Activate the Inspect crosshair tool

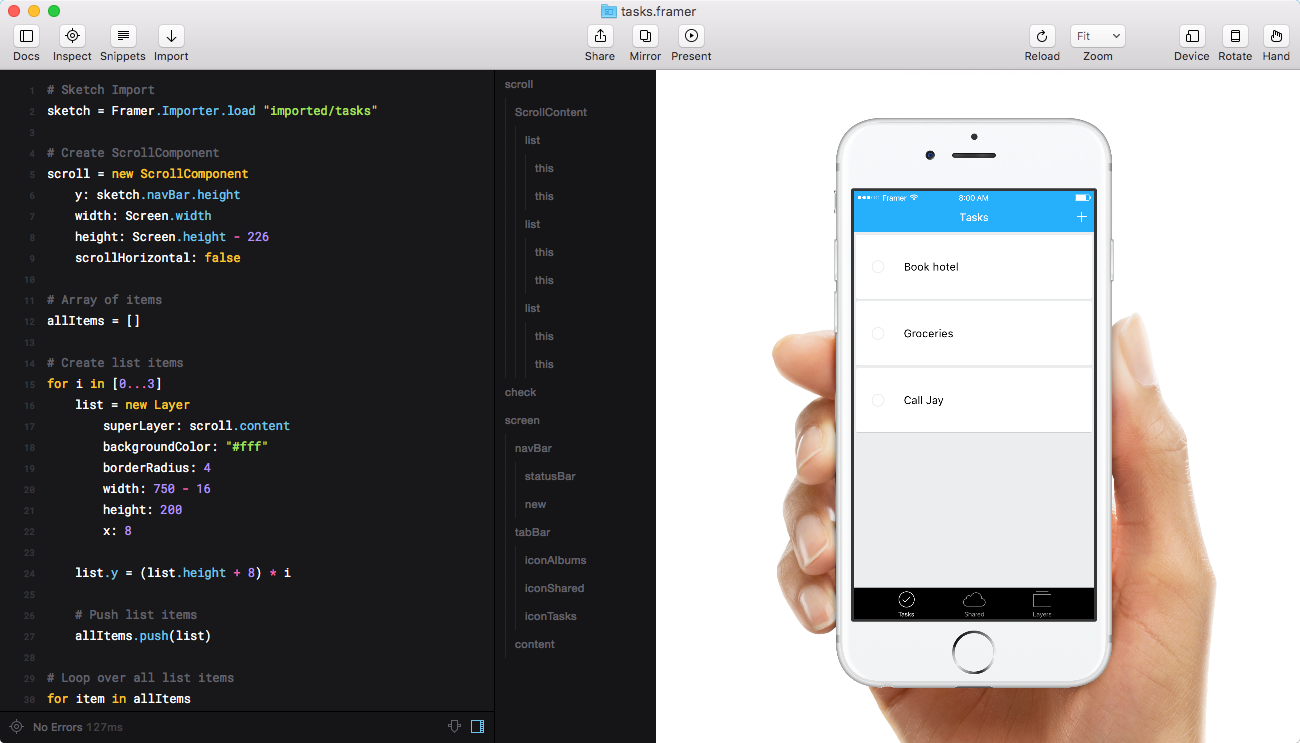pos(72,36)
